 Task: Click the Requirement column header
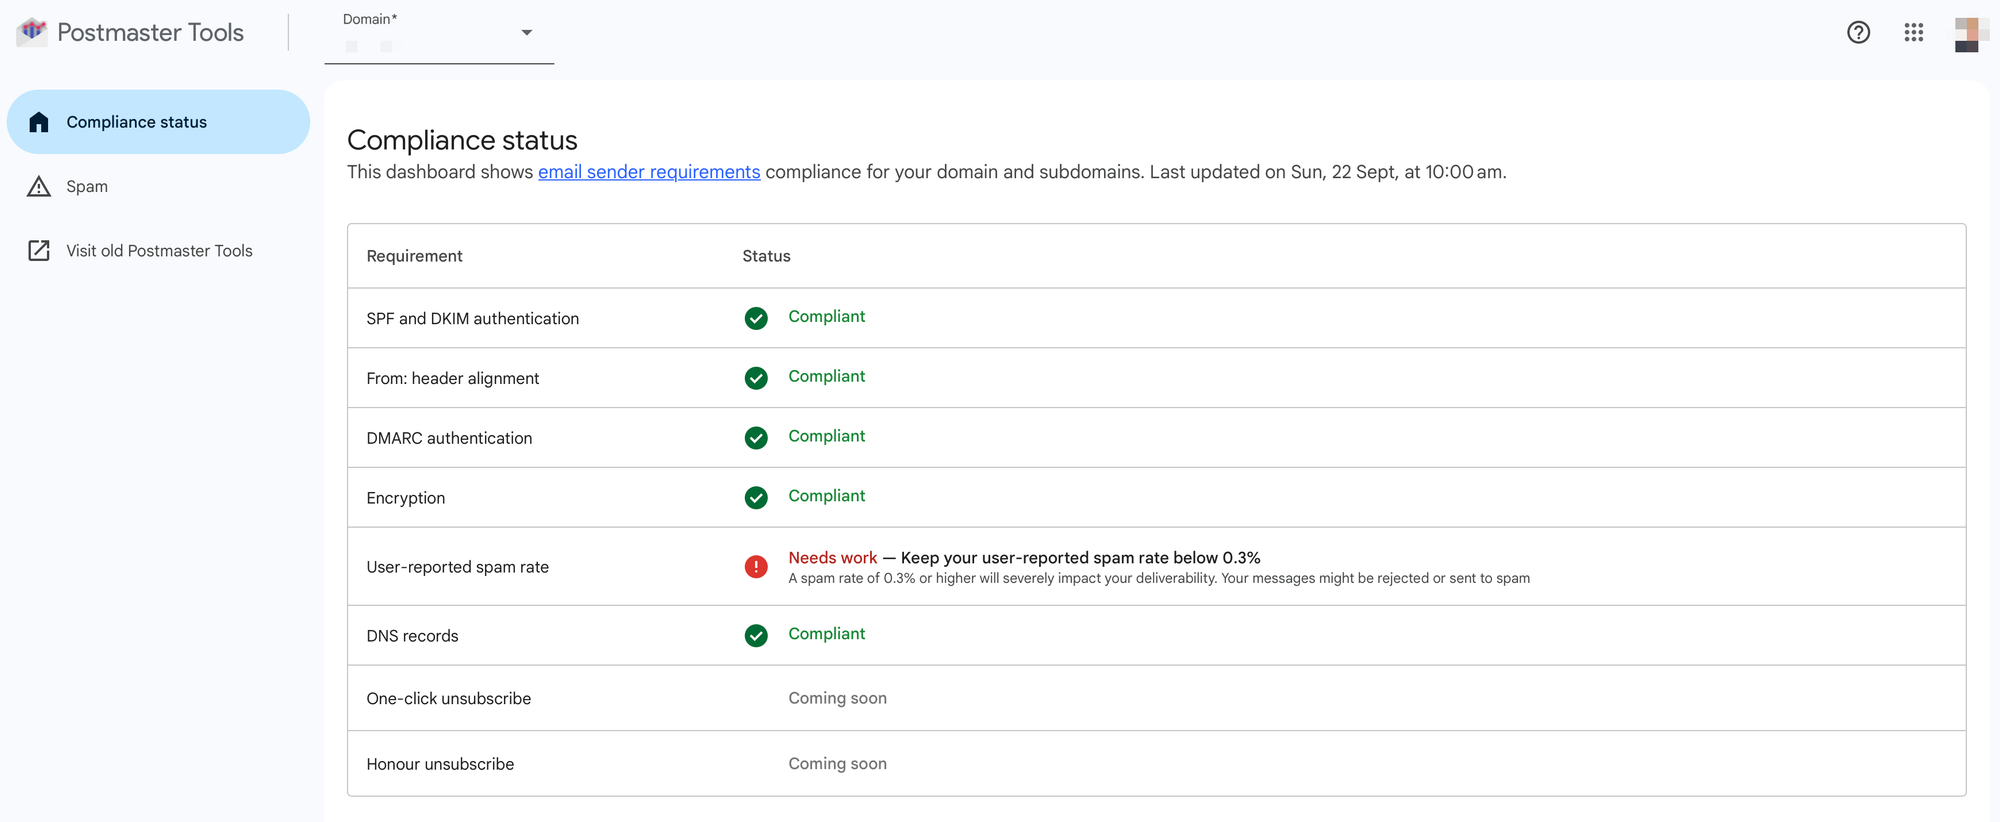coord(414,256)
